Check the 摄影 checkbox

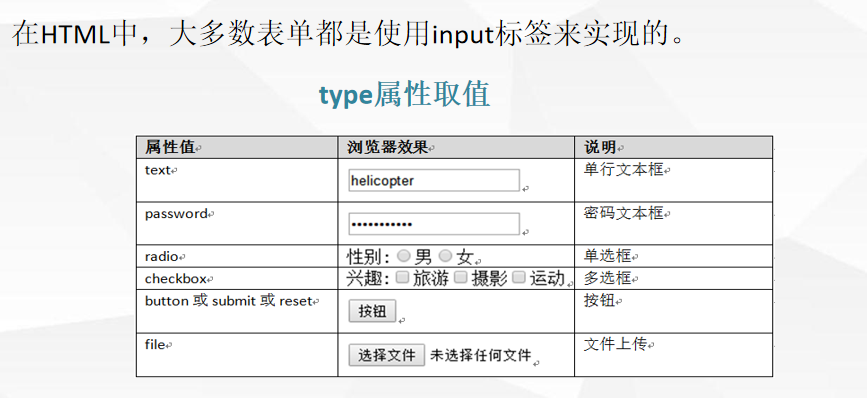point(461,277)
